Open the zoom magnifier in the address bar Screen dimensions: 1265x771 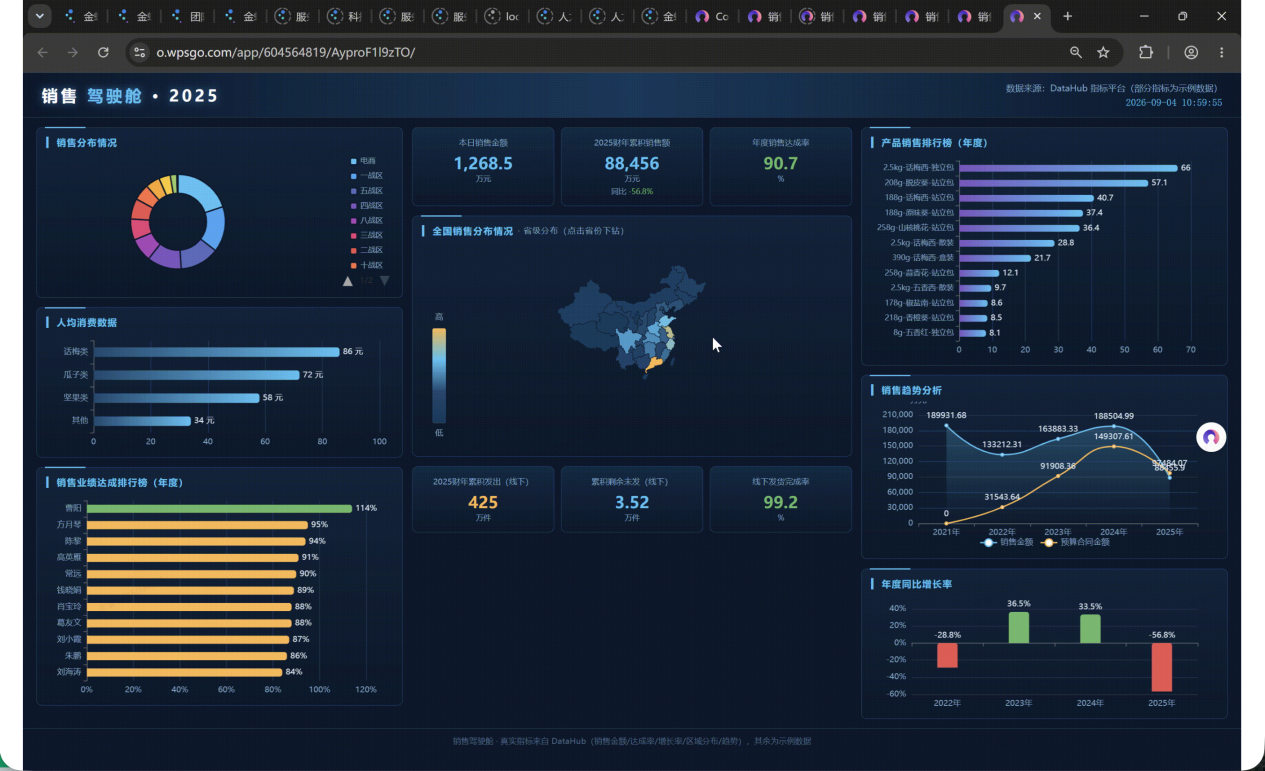[x=1076, y=52]
